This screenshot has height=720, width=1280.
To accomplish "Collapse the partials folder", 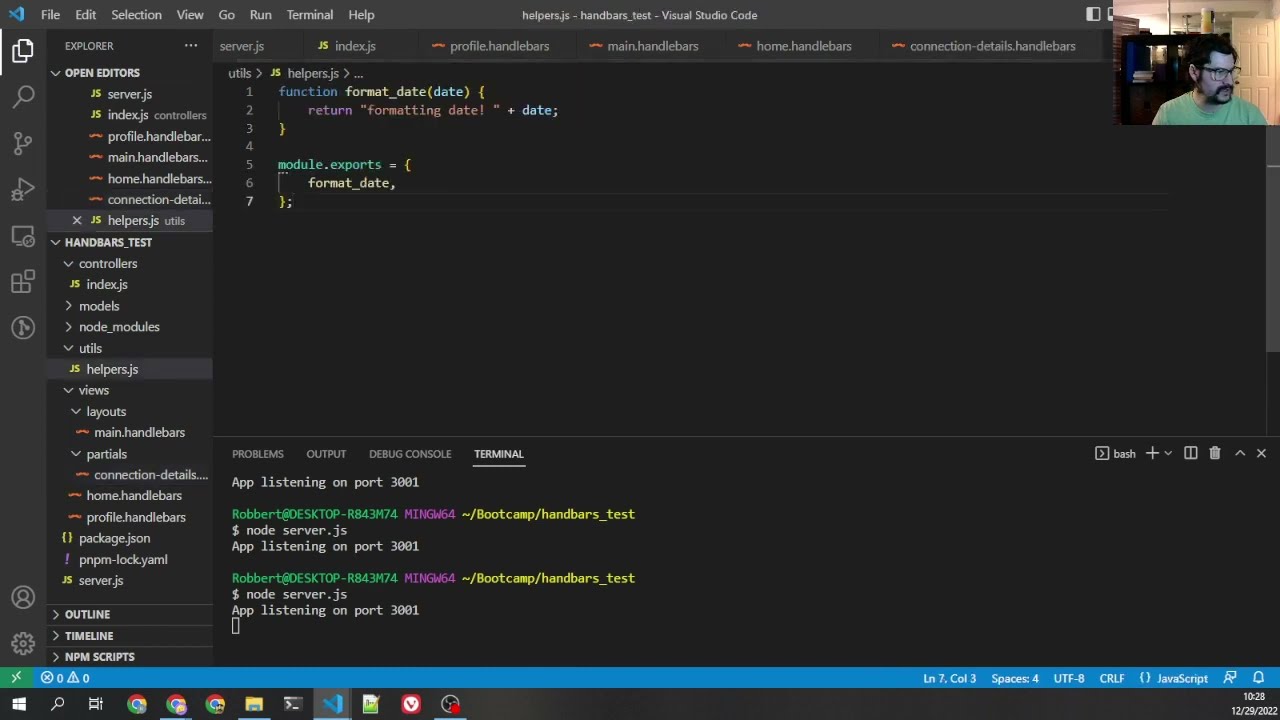I will point(106,454).
